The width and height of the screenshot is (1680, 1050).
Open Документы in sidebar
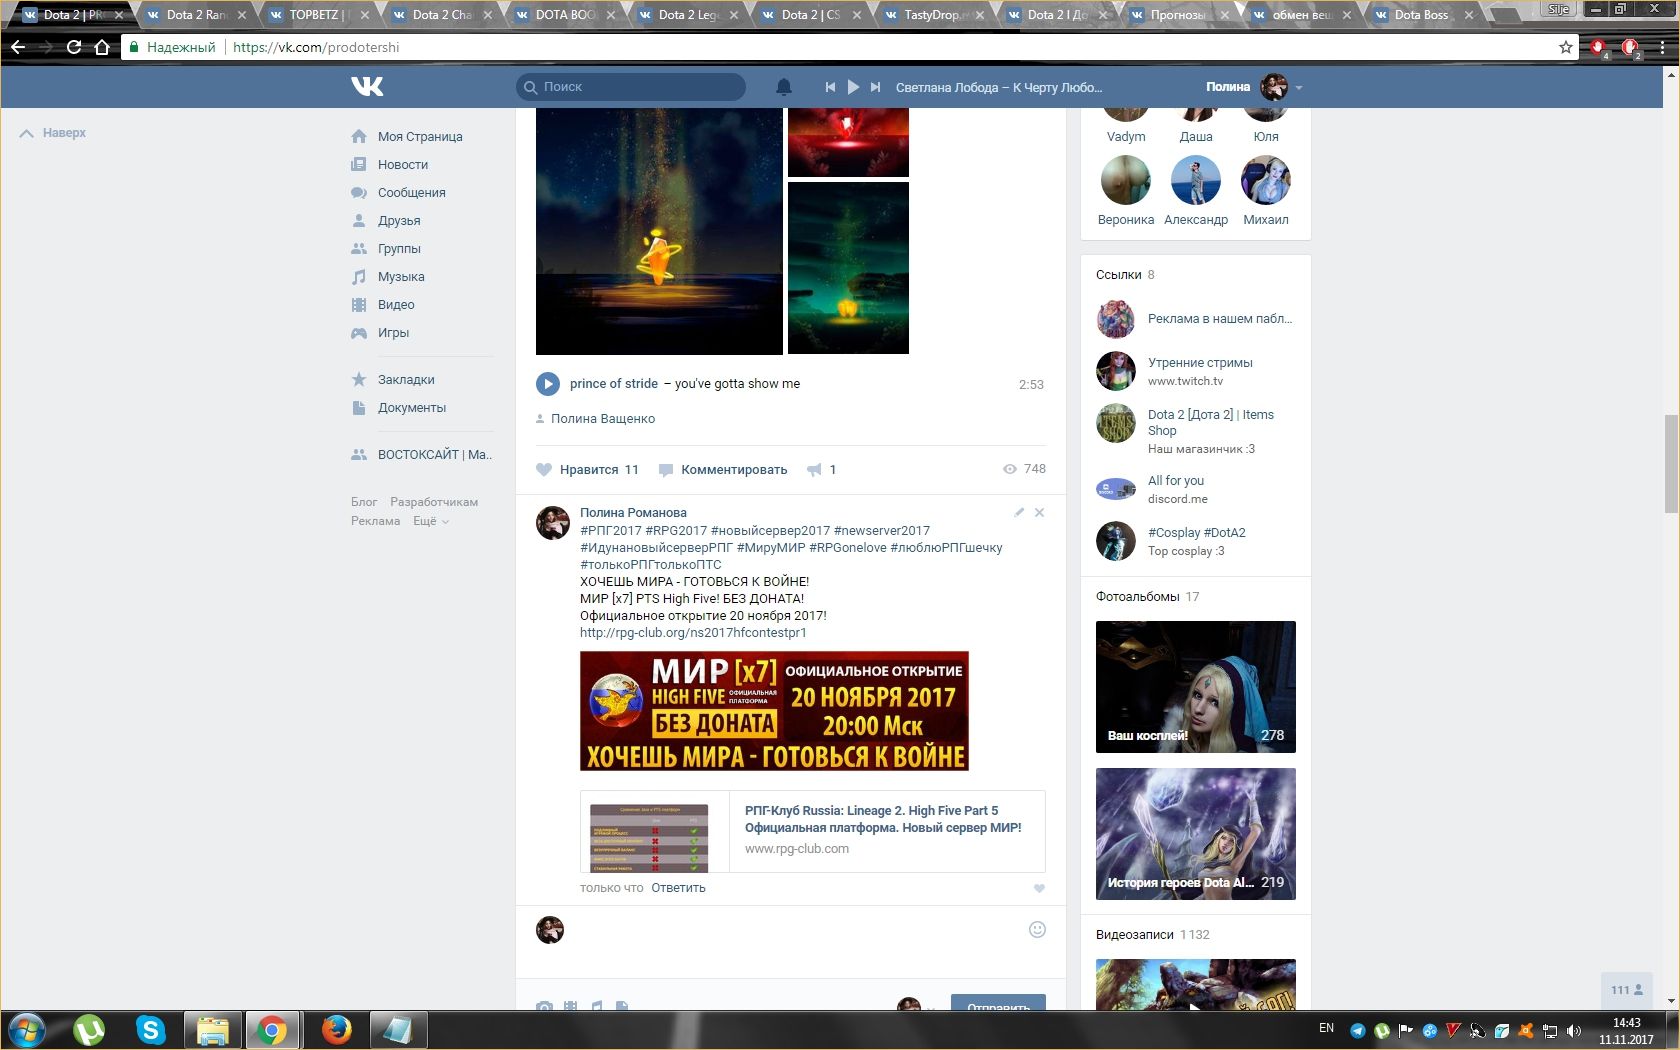(x=411, y=407)
